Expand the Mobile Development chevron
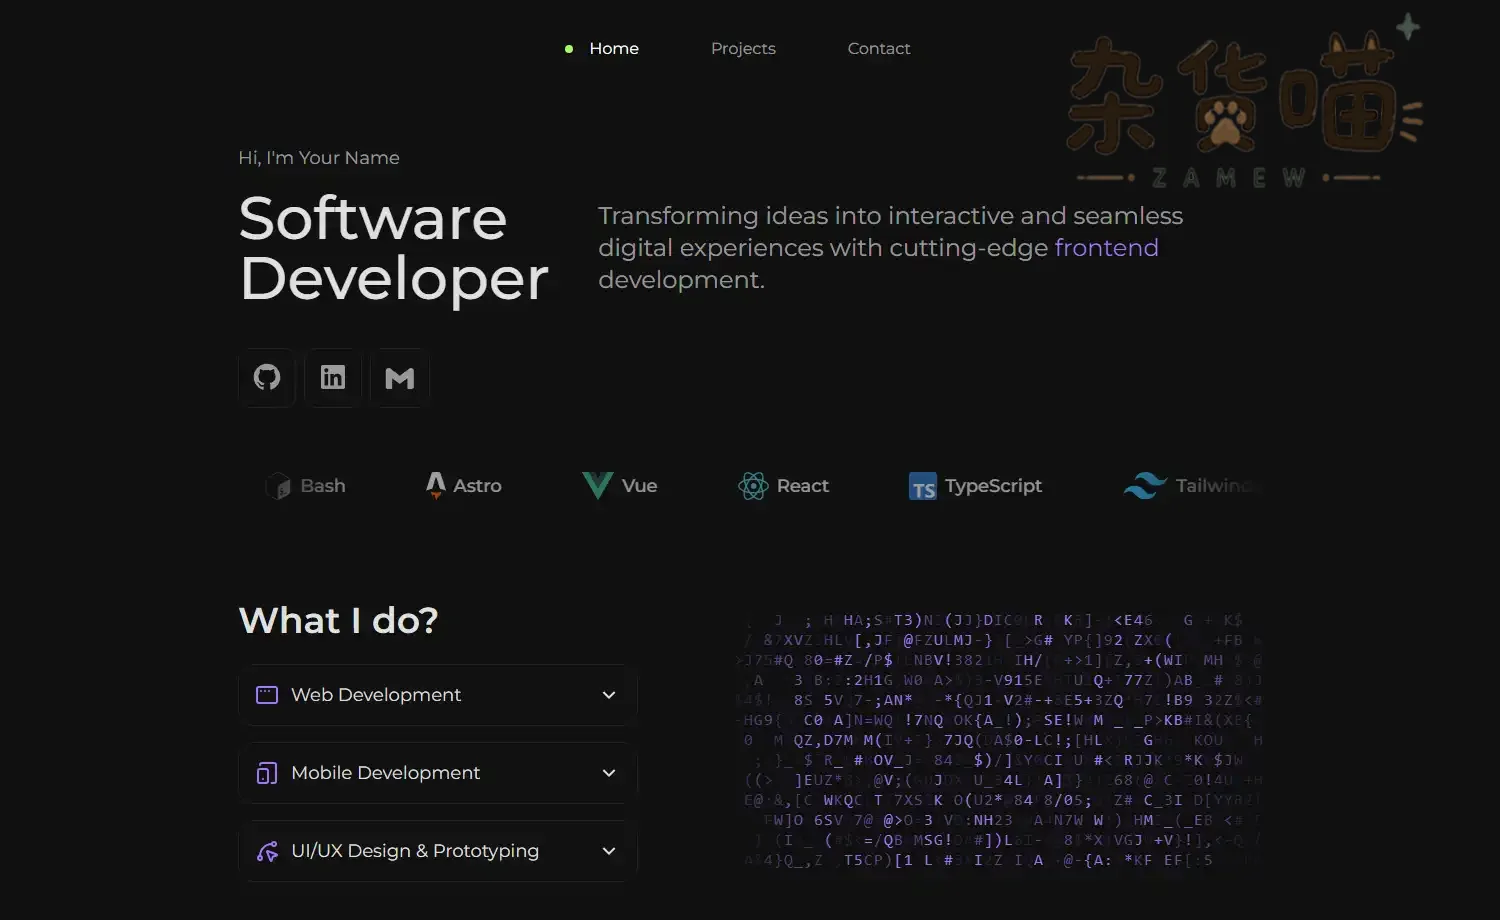The width and height of the screenshot is (1500, 920). [x=609, y=773]
